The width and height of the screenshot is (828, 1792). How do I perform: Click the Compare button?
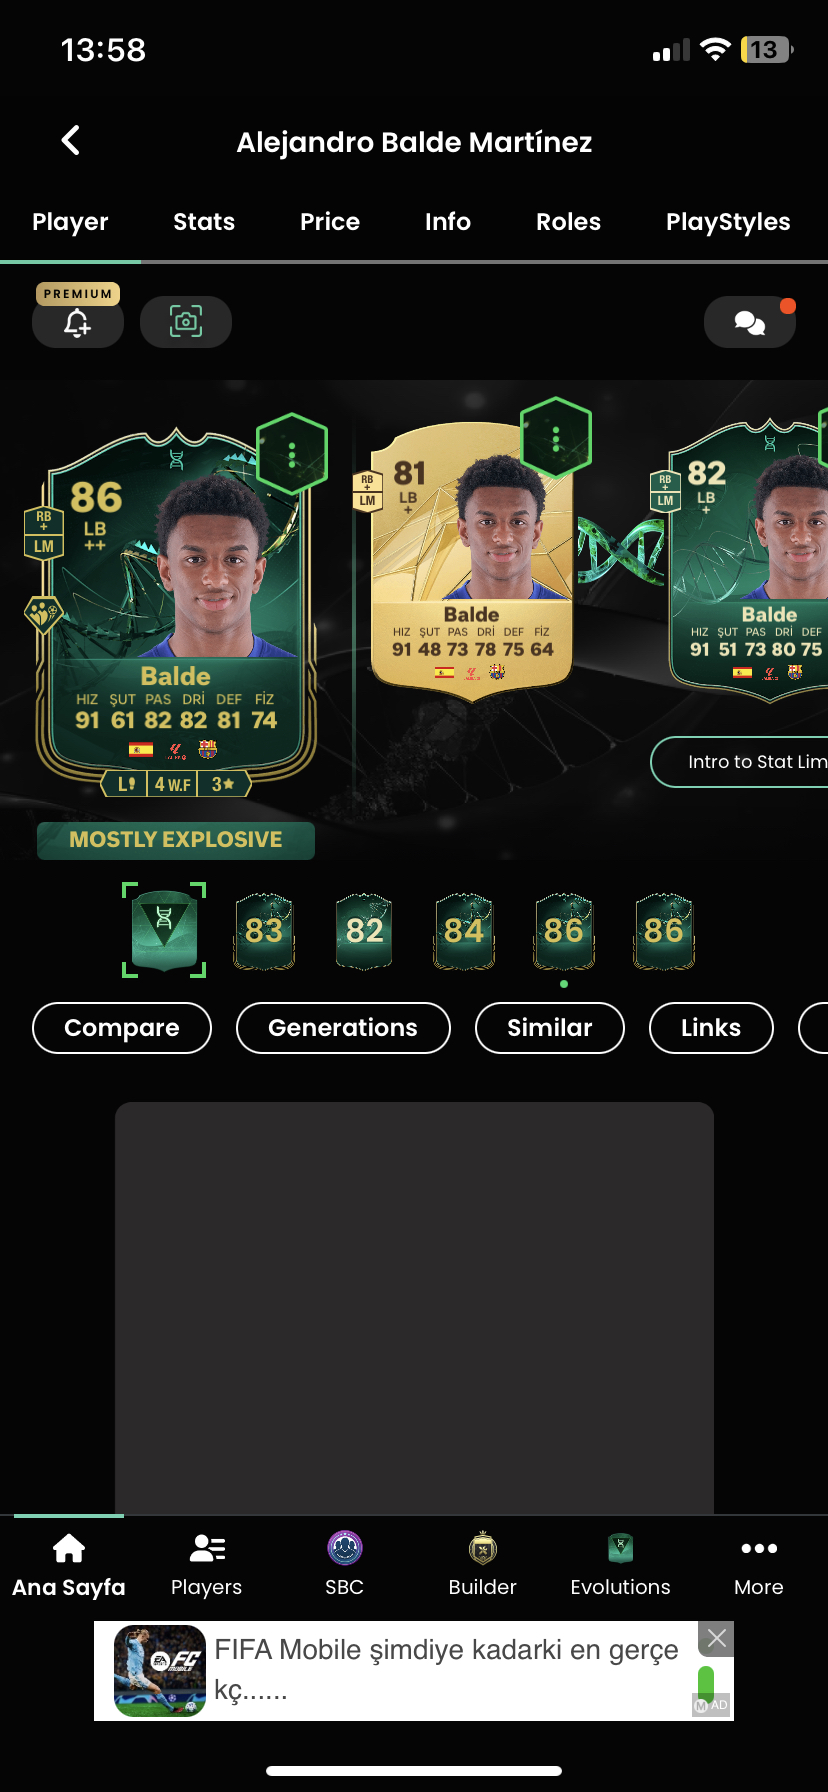coord(122,1028)
